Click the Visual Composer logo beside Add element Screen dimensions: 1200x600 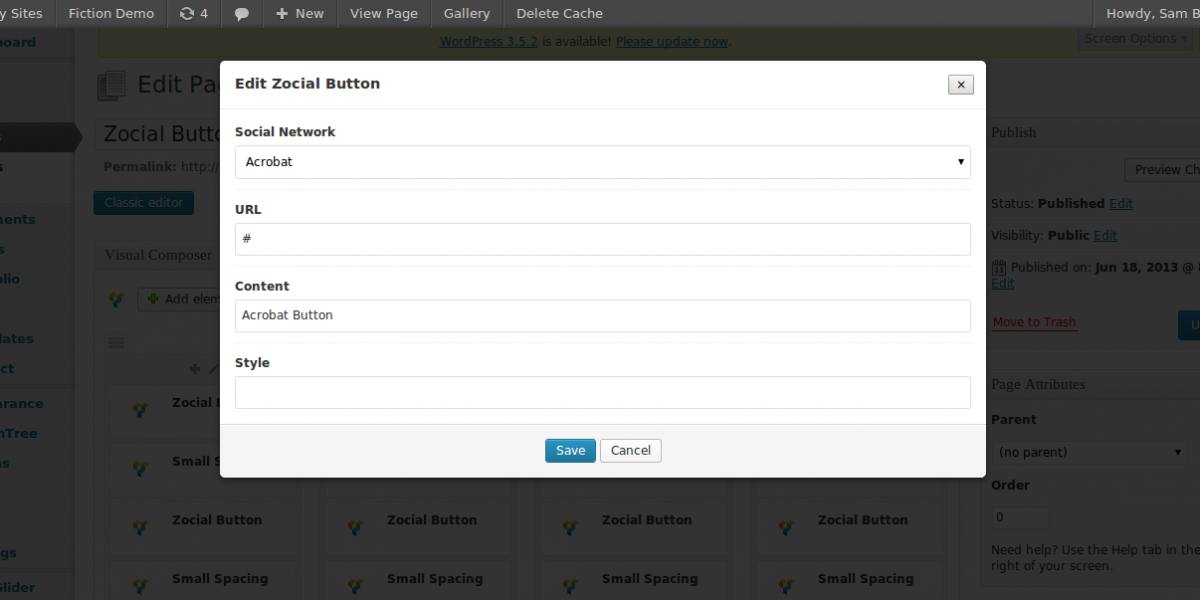(x=117, y=298)
